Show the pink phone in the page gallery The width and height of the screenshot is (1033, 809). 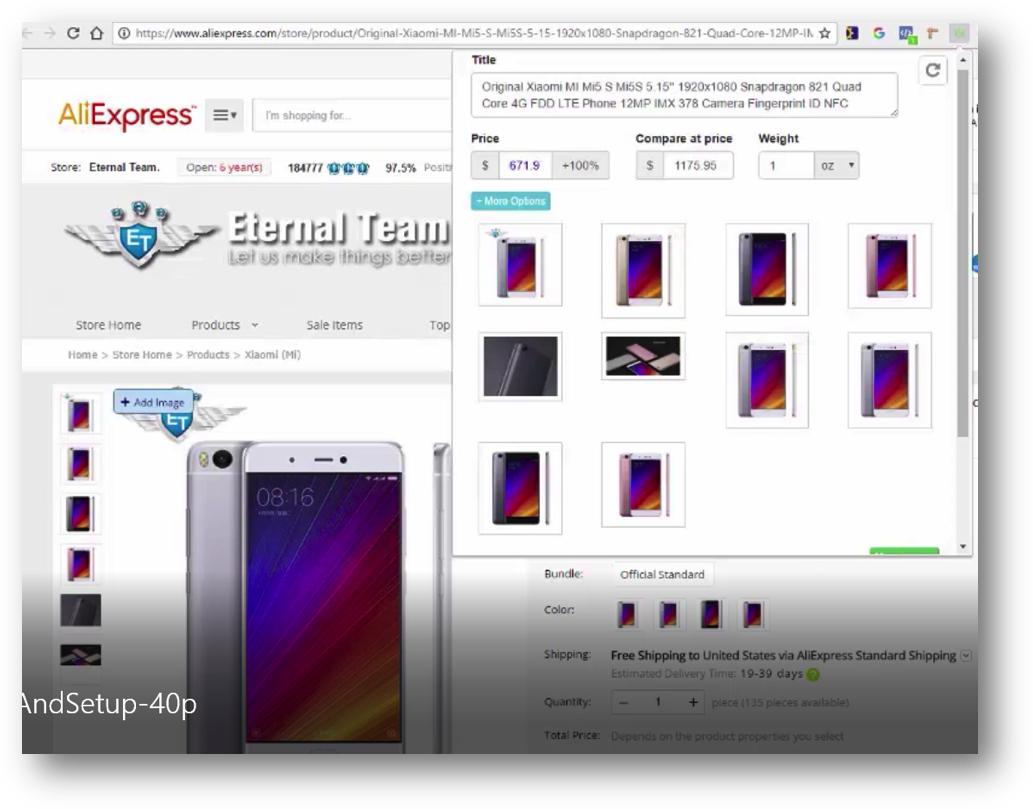80,564
